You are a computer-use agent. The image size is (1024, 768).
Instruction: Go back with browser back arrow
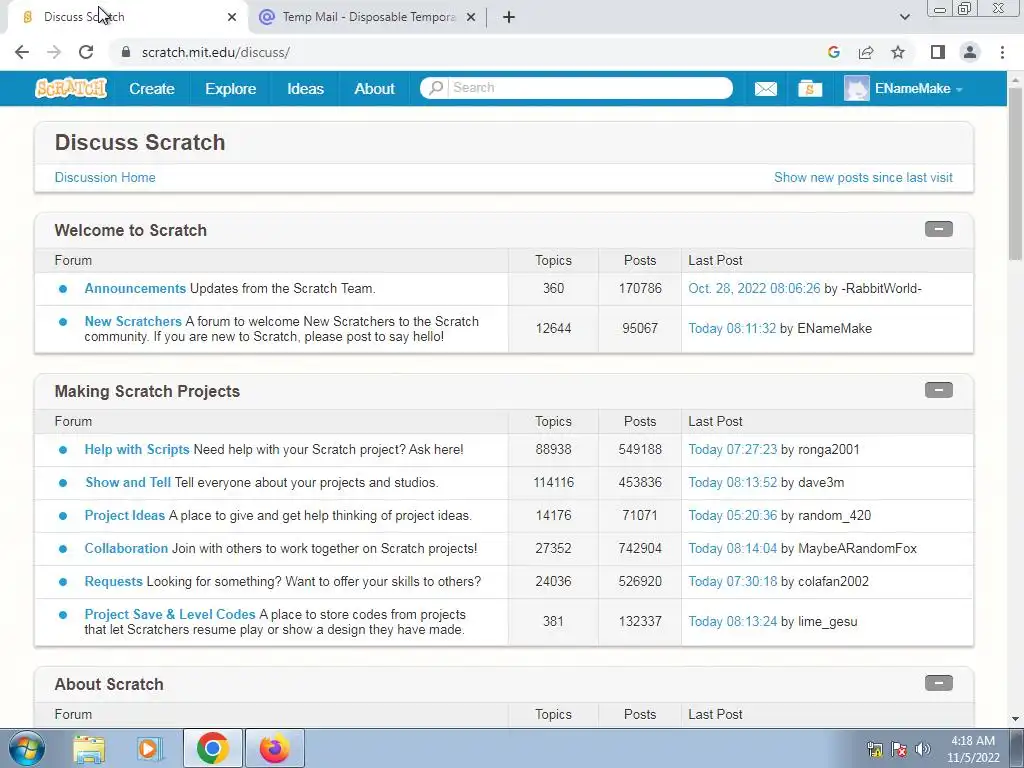click(x=22, y=52)
